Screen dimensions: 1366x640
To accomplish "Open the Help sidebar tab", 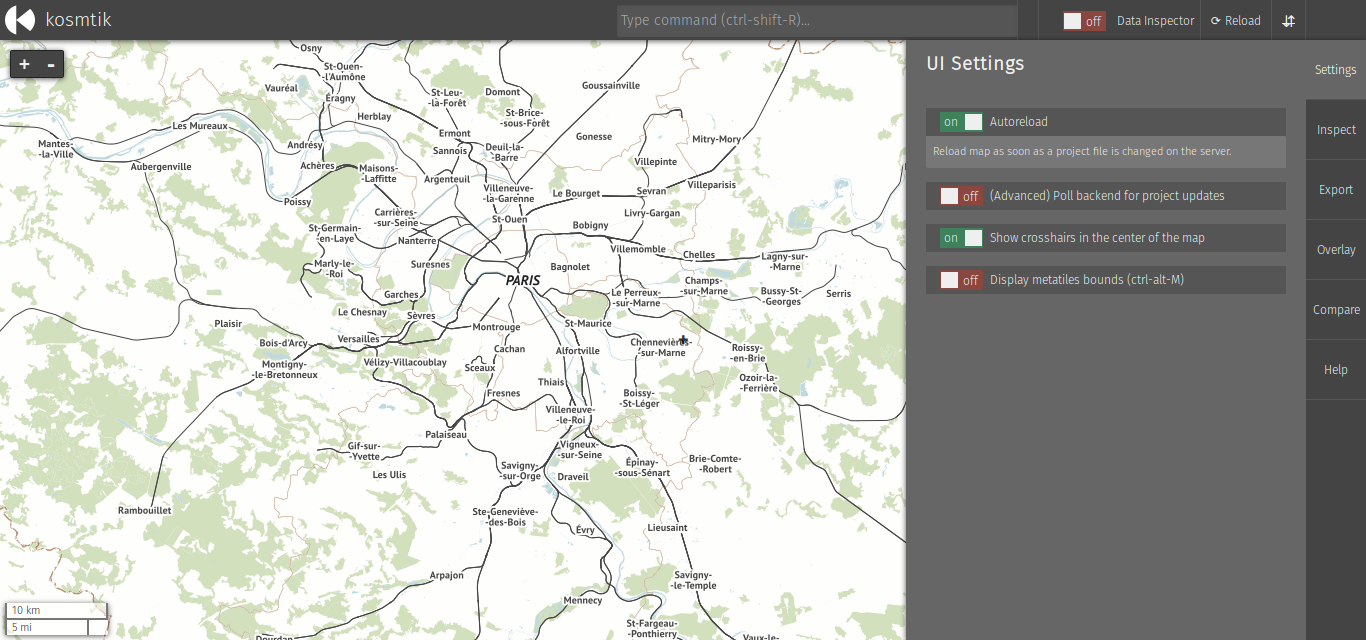I will (1336, 370).
